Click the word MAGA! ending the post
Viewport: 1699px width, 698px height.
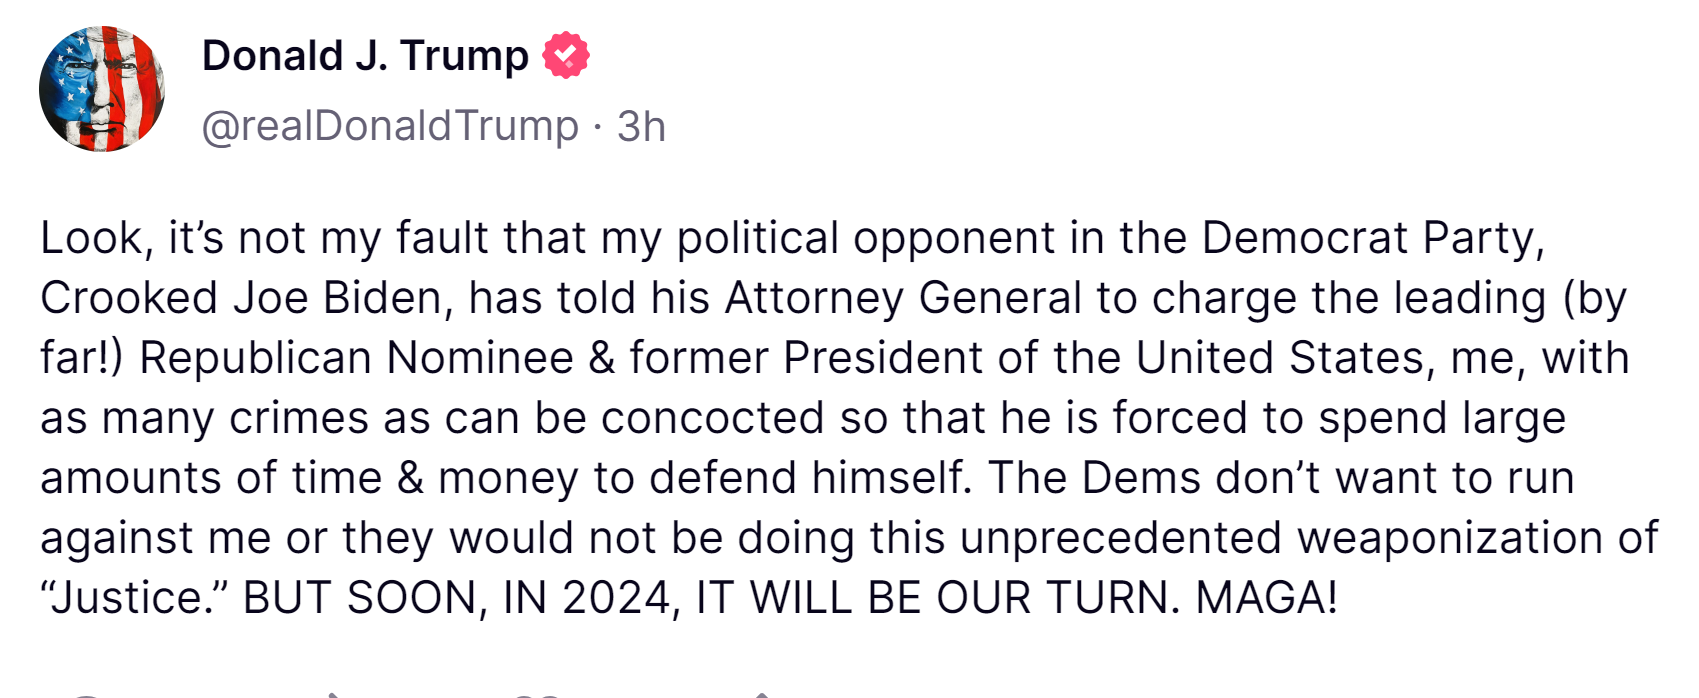(1266, 598)
